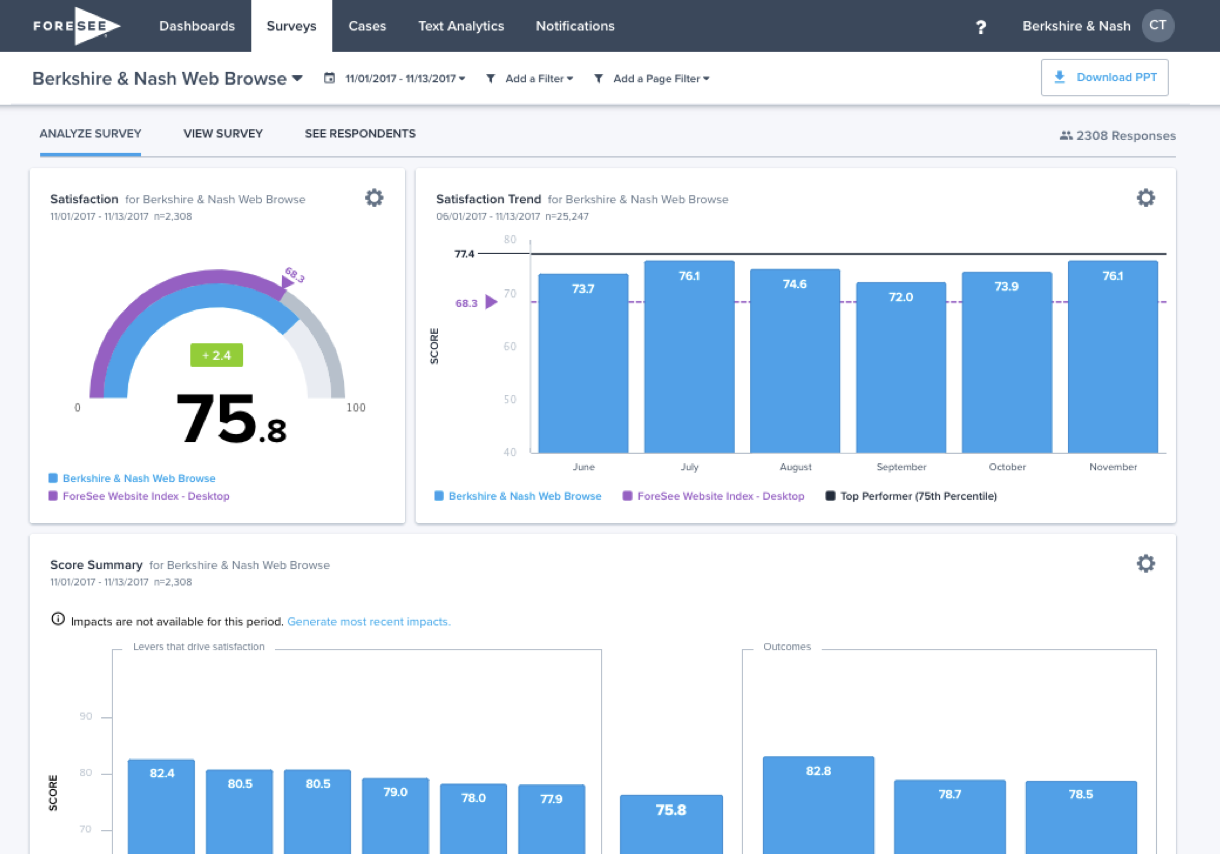This screenshot has width=1220, height=854.
Task: Open the Add a Page Filter dropdown
Action: 661,78
